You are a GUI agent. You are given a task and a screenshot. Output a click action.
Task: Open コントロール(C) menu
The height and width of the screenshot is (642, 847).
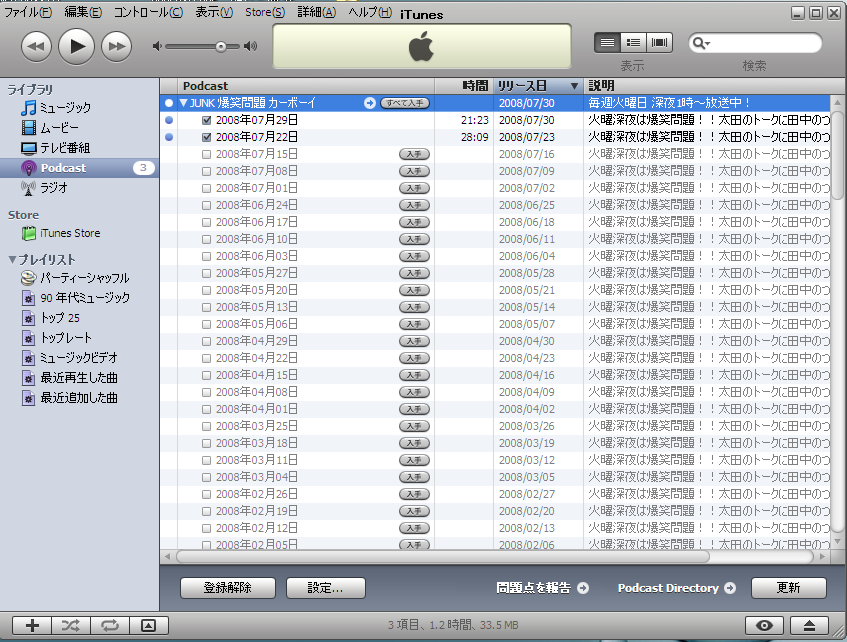(x=149, y=12)
